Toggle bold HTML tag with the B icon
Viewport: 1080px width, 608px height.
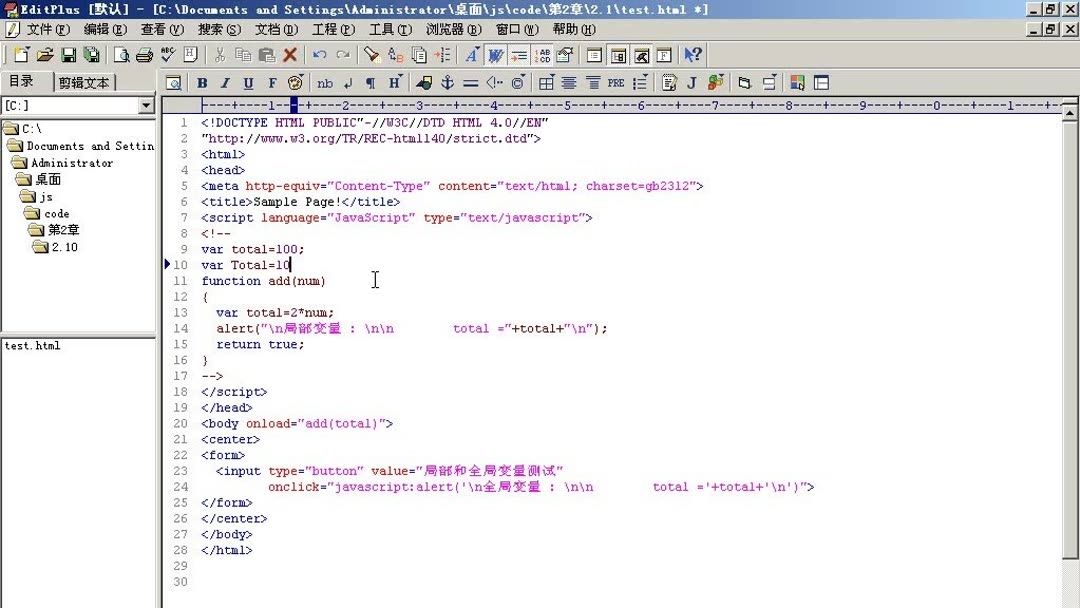pos(202,82)
